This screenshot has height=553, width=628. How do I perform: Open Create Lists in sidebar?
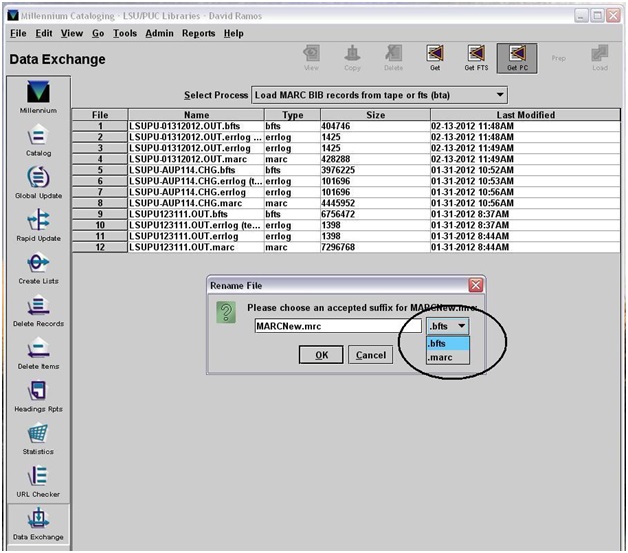(x=38, y=267)
